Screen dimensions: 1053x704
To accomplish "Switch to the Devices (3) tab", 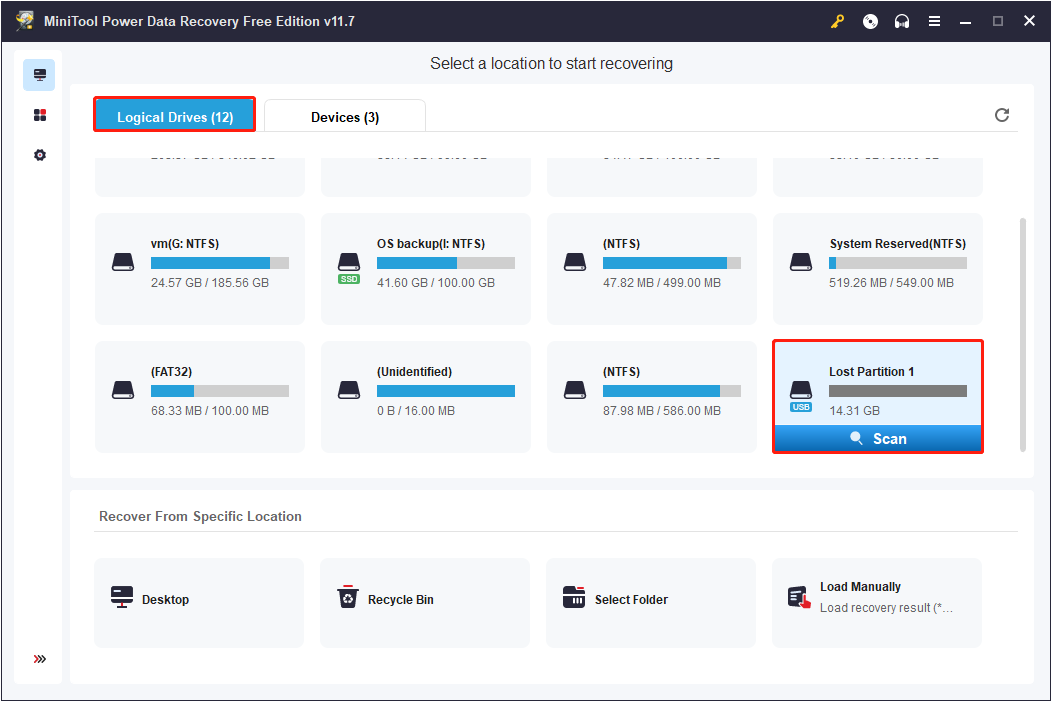I will [345, 117].
